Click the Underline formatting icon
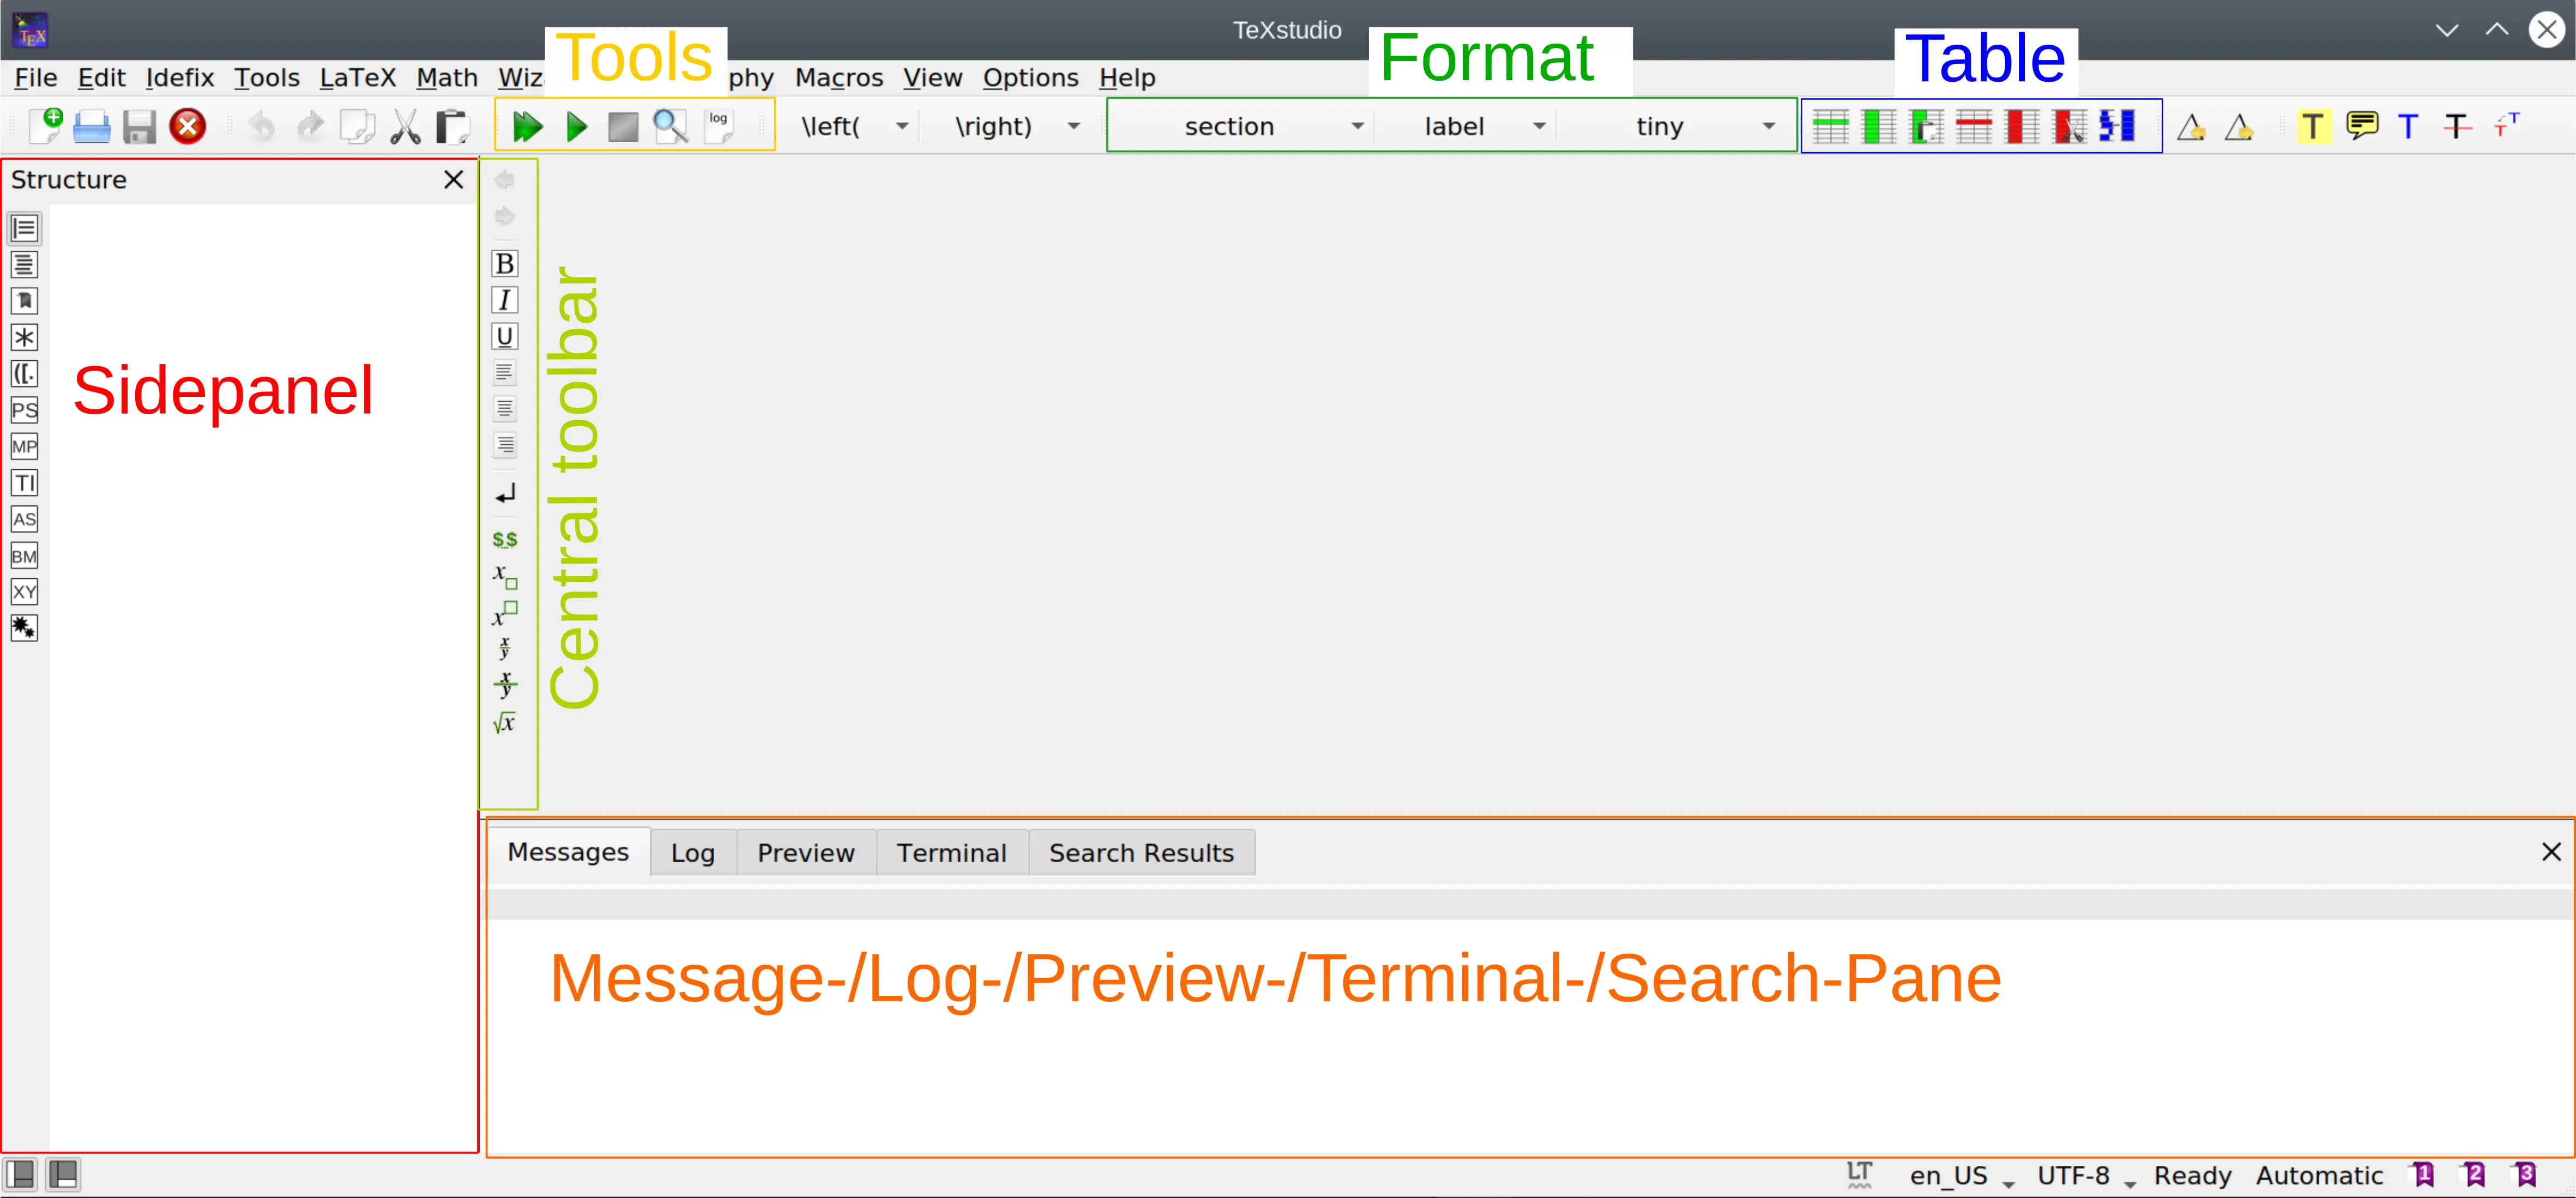 pyautogui.click(x=504, y=337)
